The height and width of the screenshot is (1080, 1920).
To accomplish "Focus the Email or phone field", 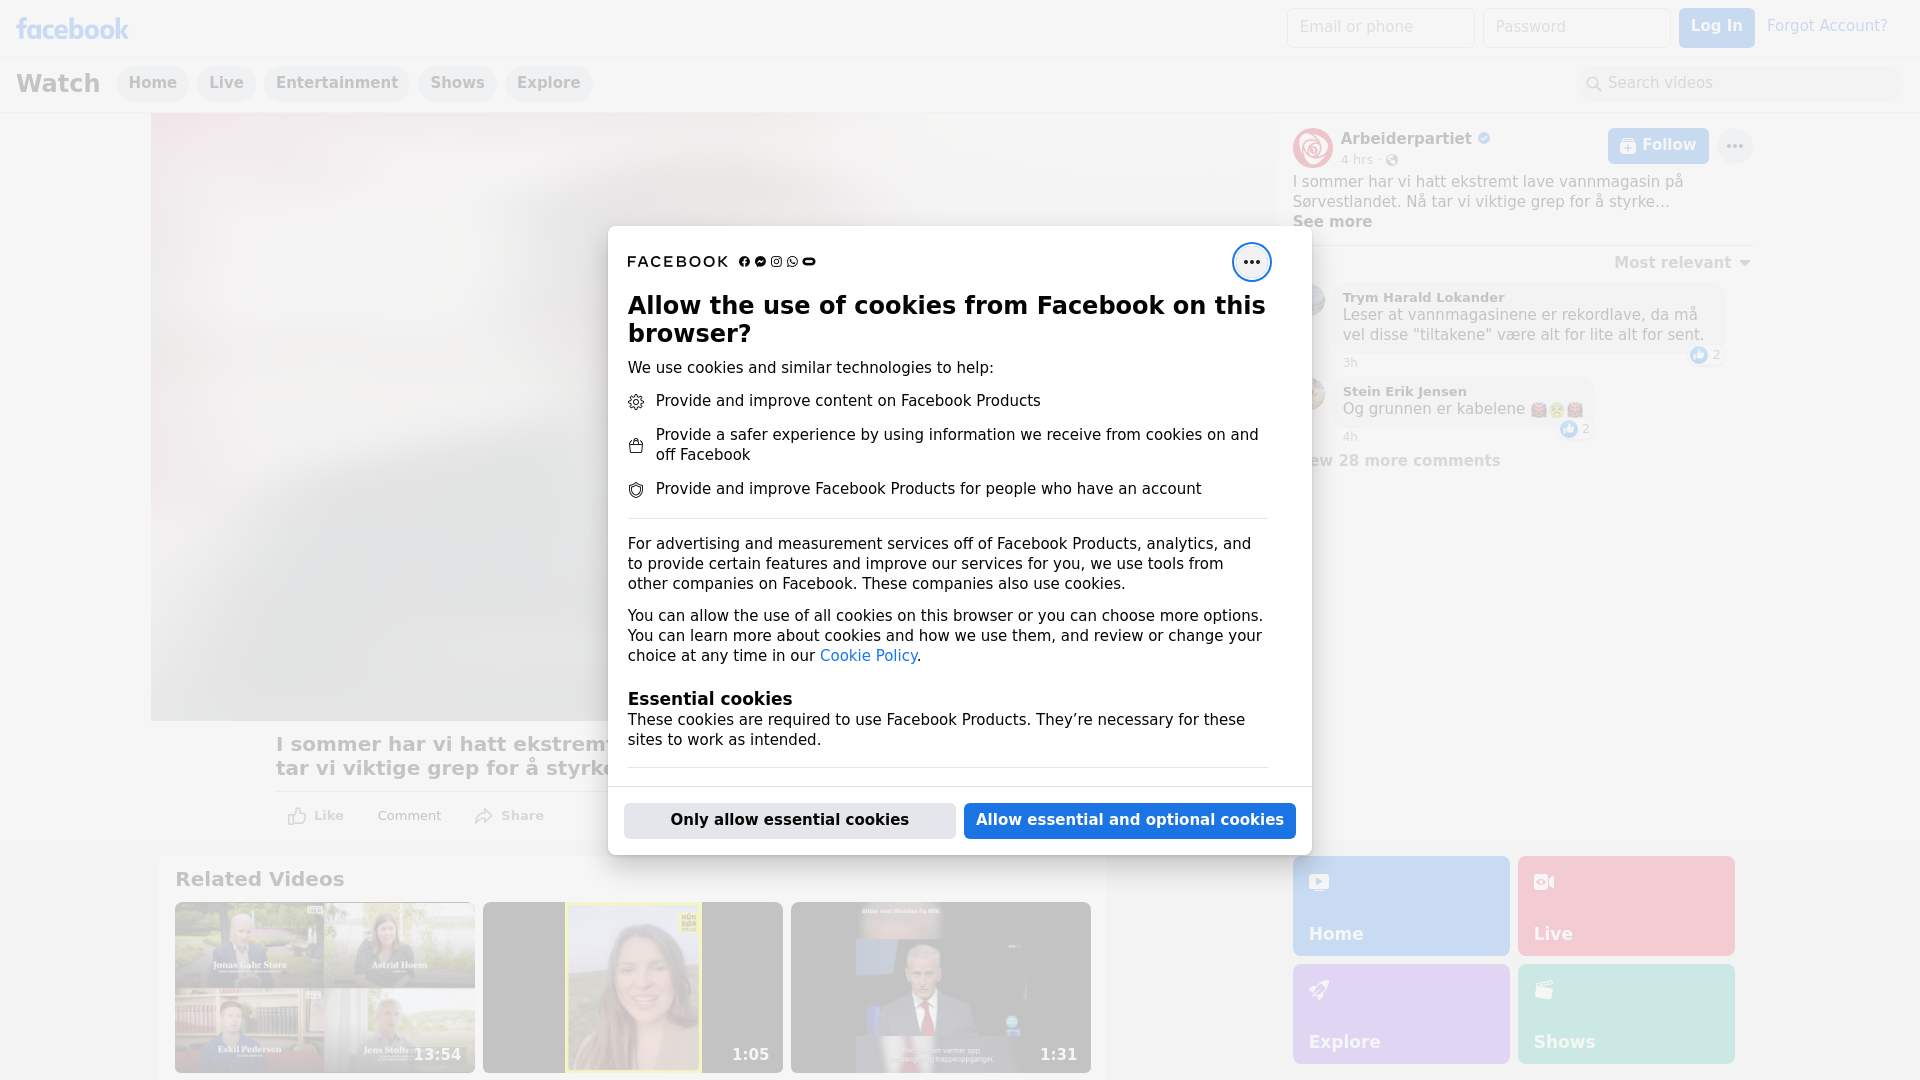I will (1381, 28).
